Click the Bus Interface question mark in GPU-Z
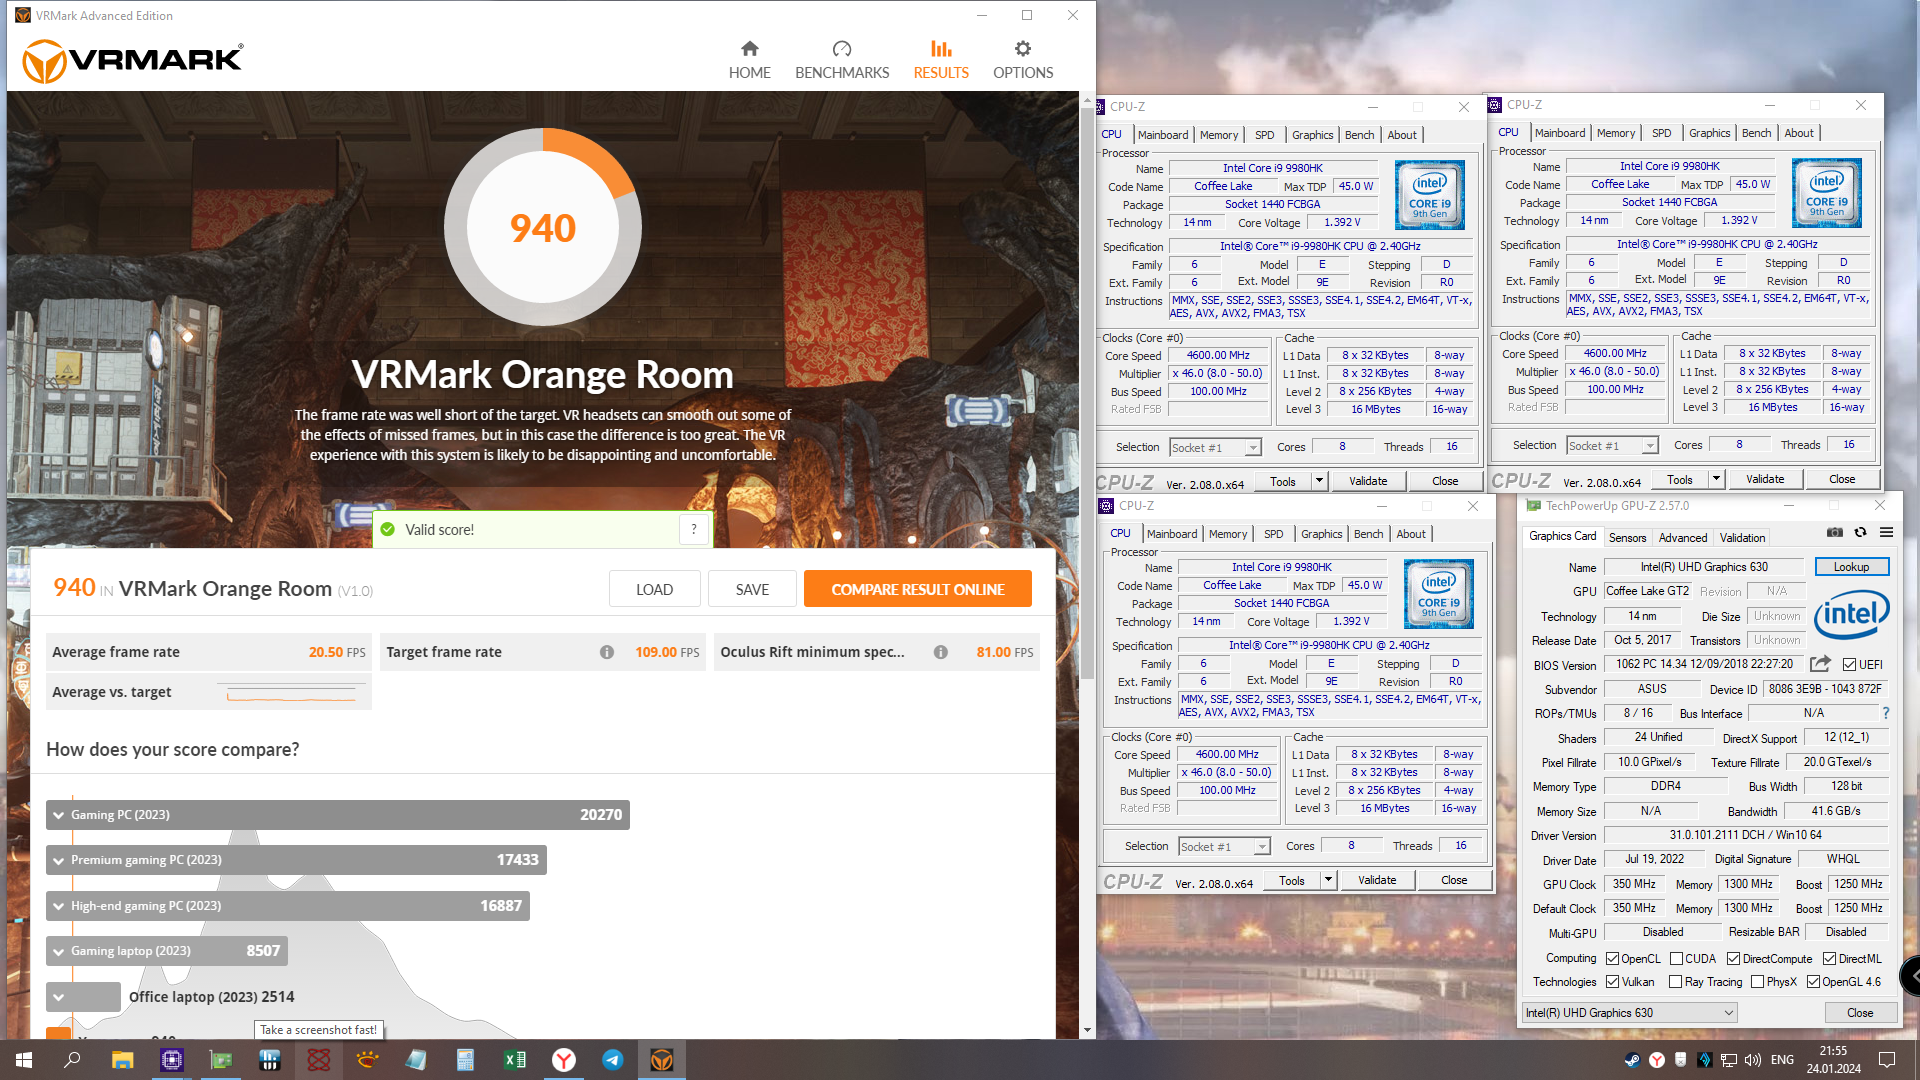 tap(1886, 714)
